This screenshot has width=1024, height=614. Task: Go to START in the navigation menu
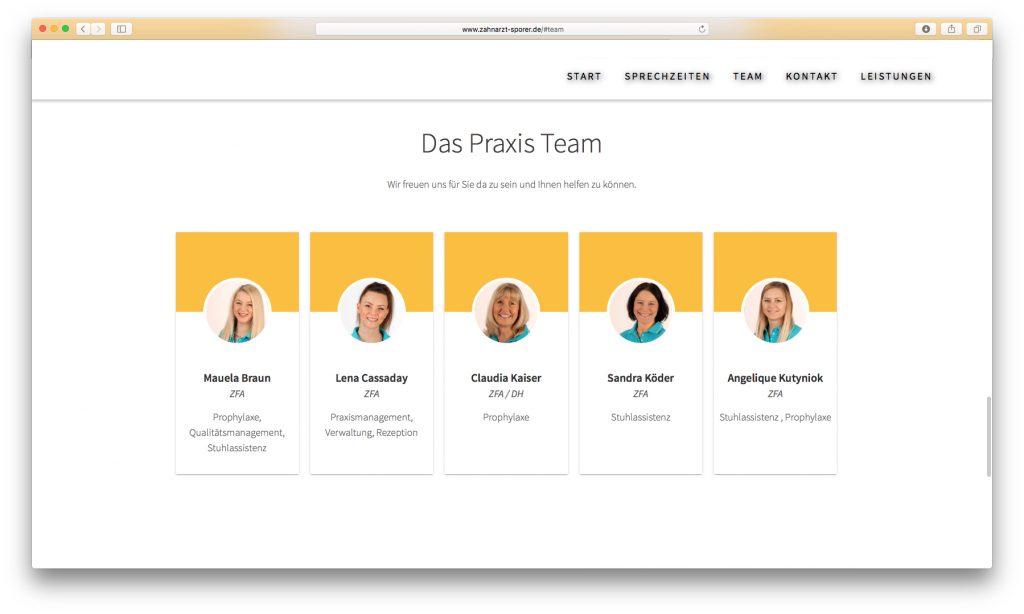pos(584,76)
